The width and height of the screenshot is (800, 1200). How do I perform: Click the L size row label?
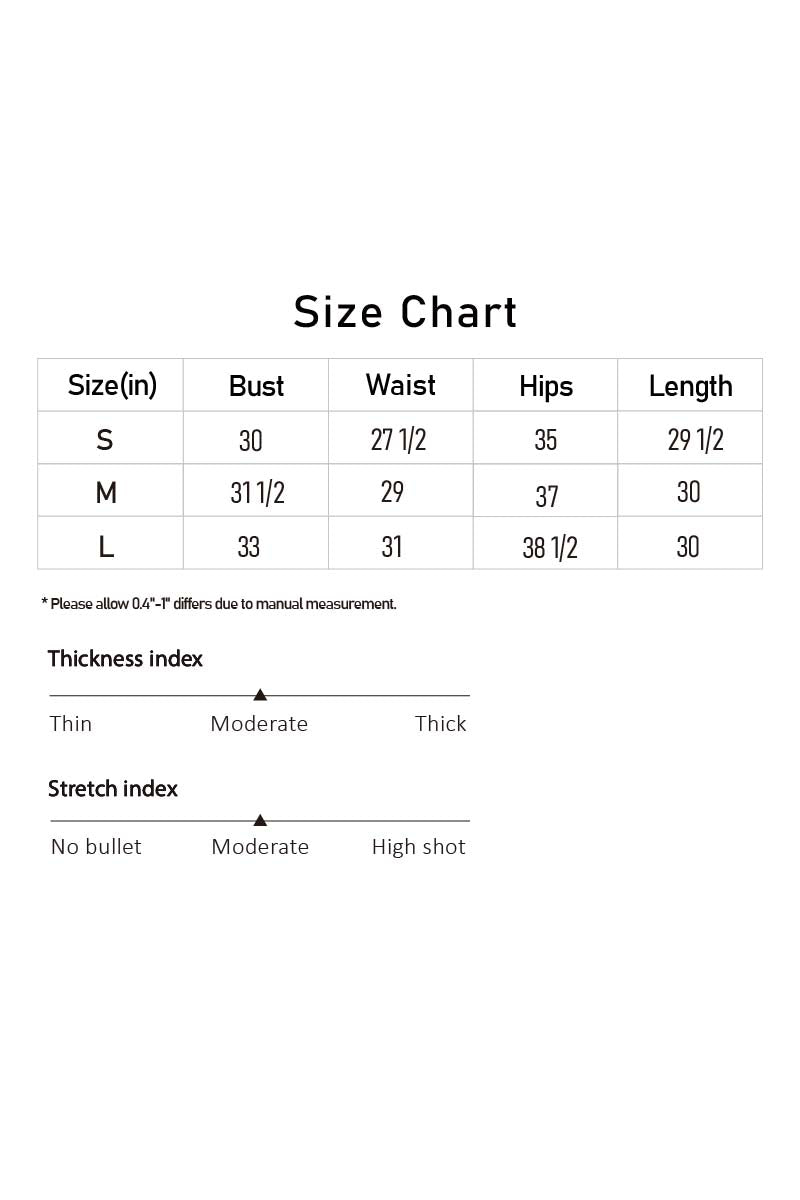(106, 547)
